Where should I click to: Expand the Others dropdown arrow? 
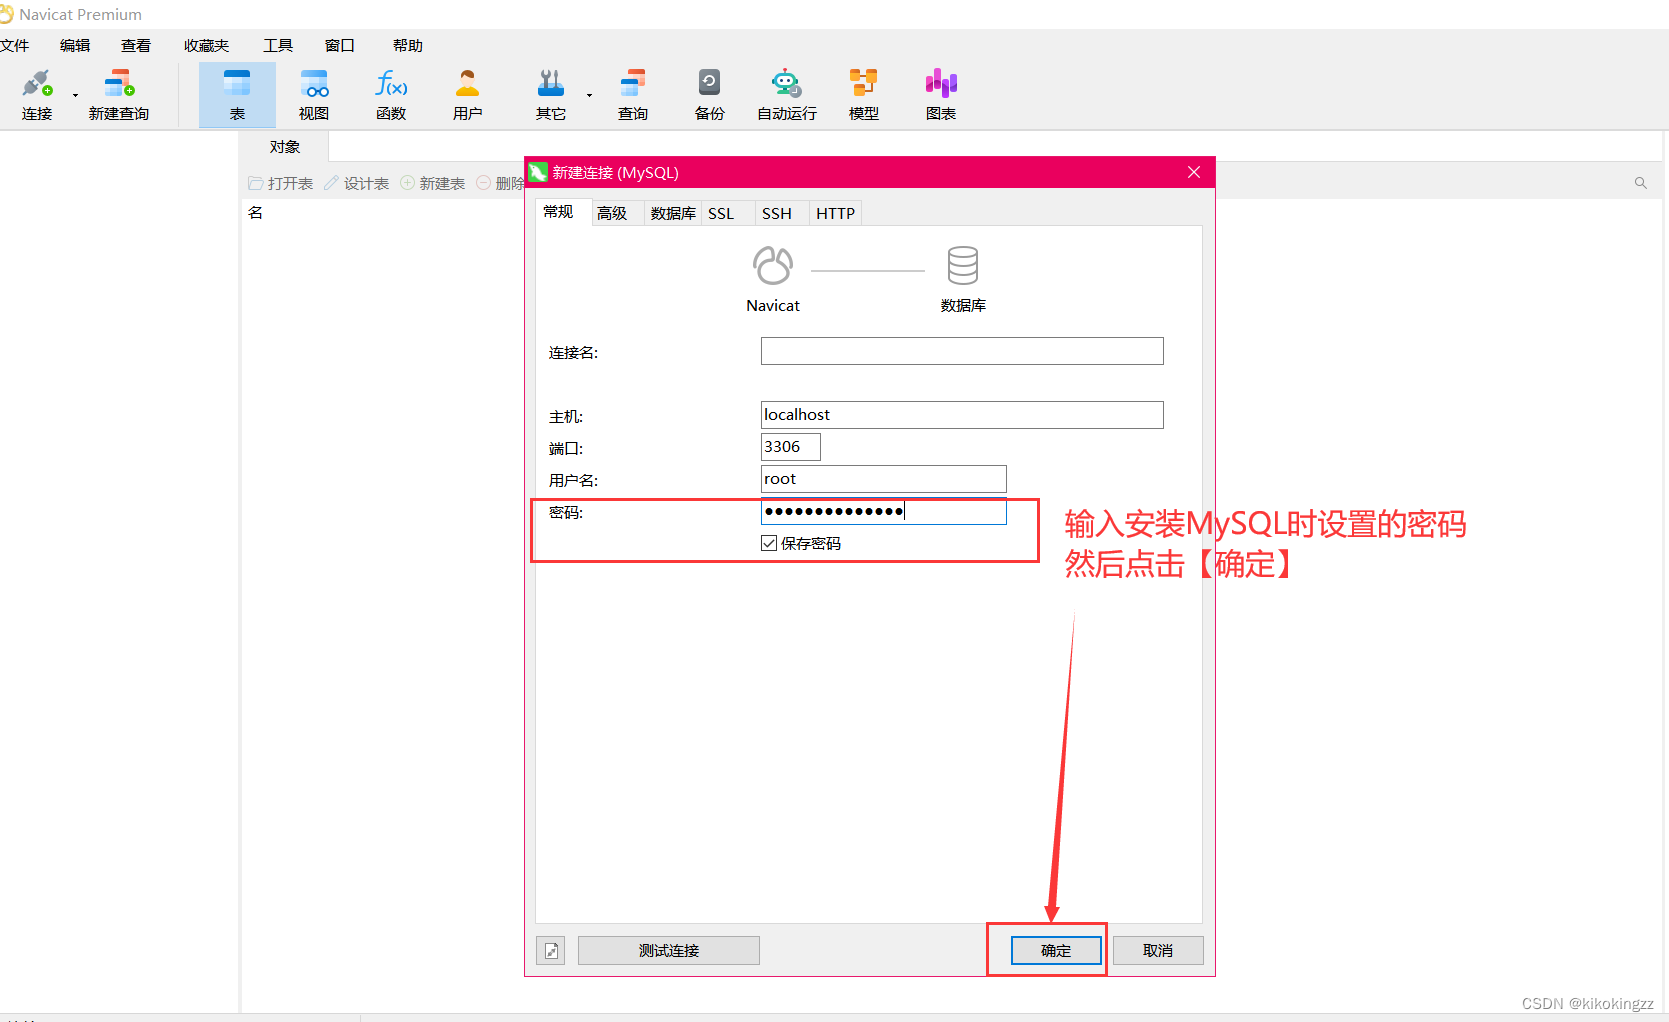coord(589,96)
